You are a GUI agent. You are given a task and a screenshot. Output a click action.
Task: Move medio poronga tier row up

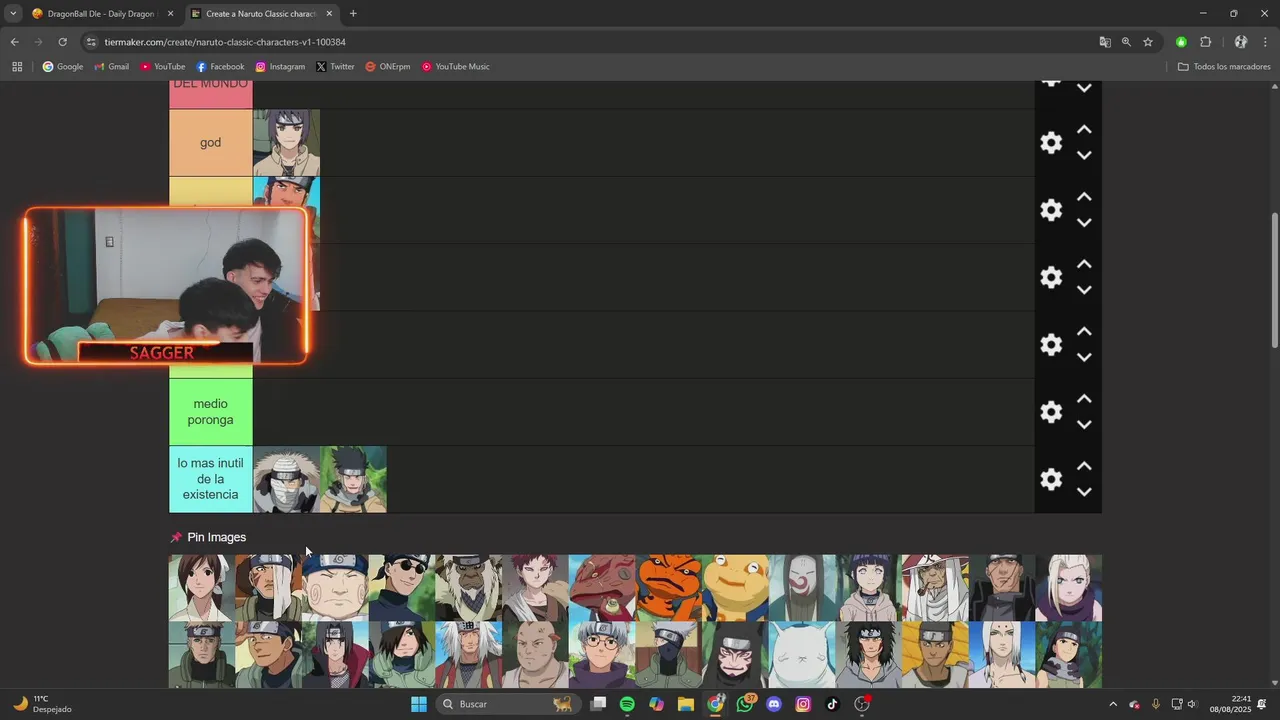(1084, 399)
